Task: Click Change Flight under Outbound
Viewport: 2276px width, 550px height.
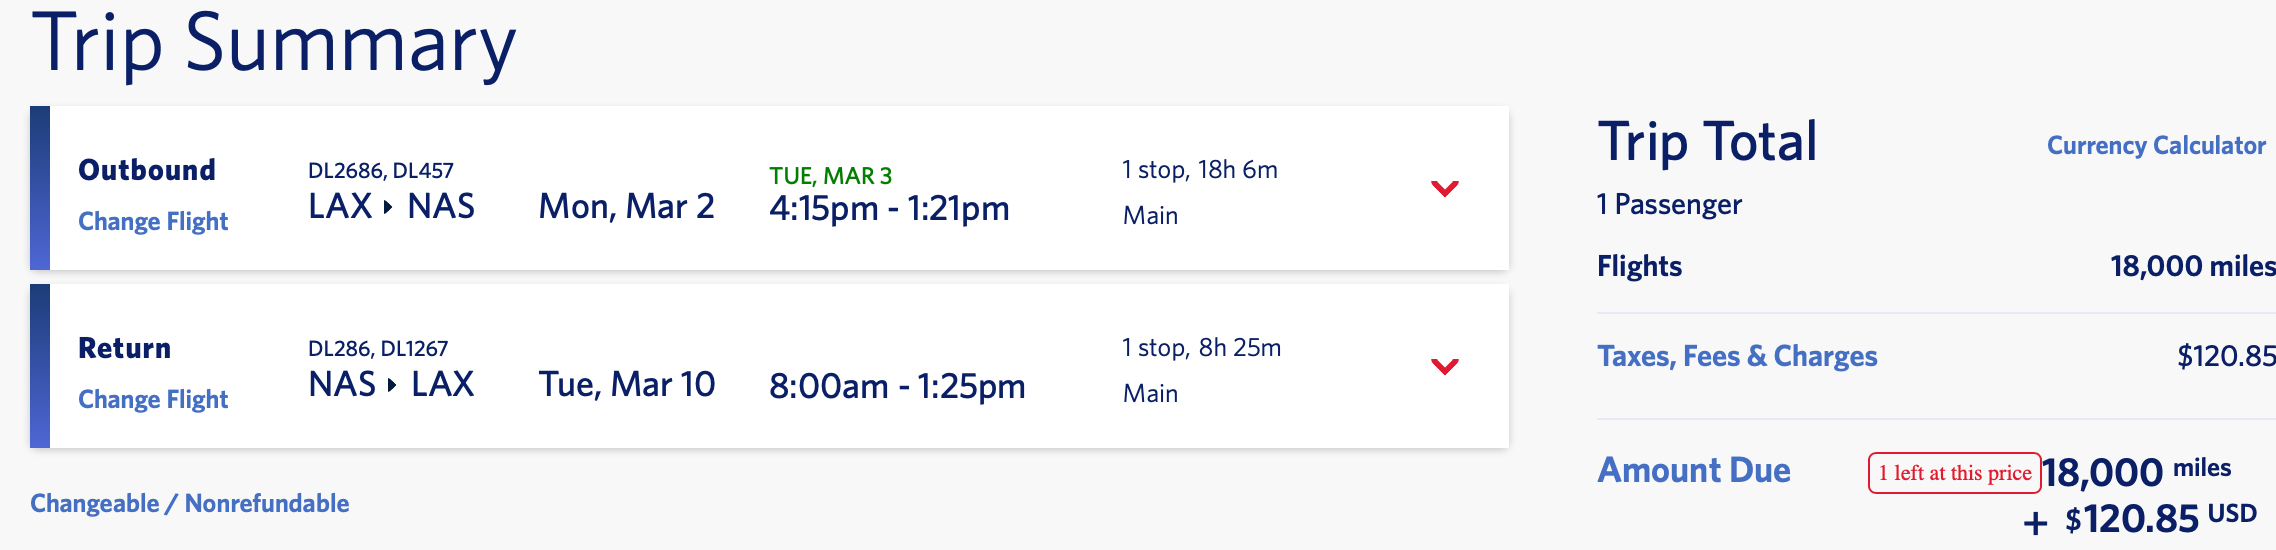Action: pyautogui.click(x=153, y=221)
